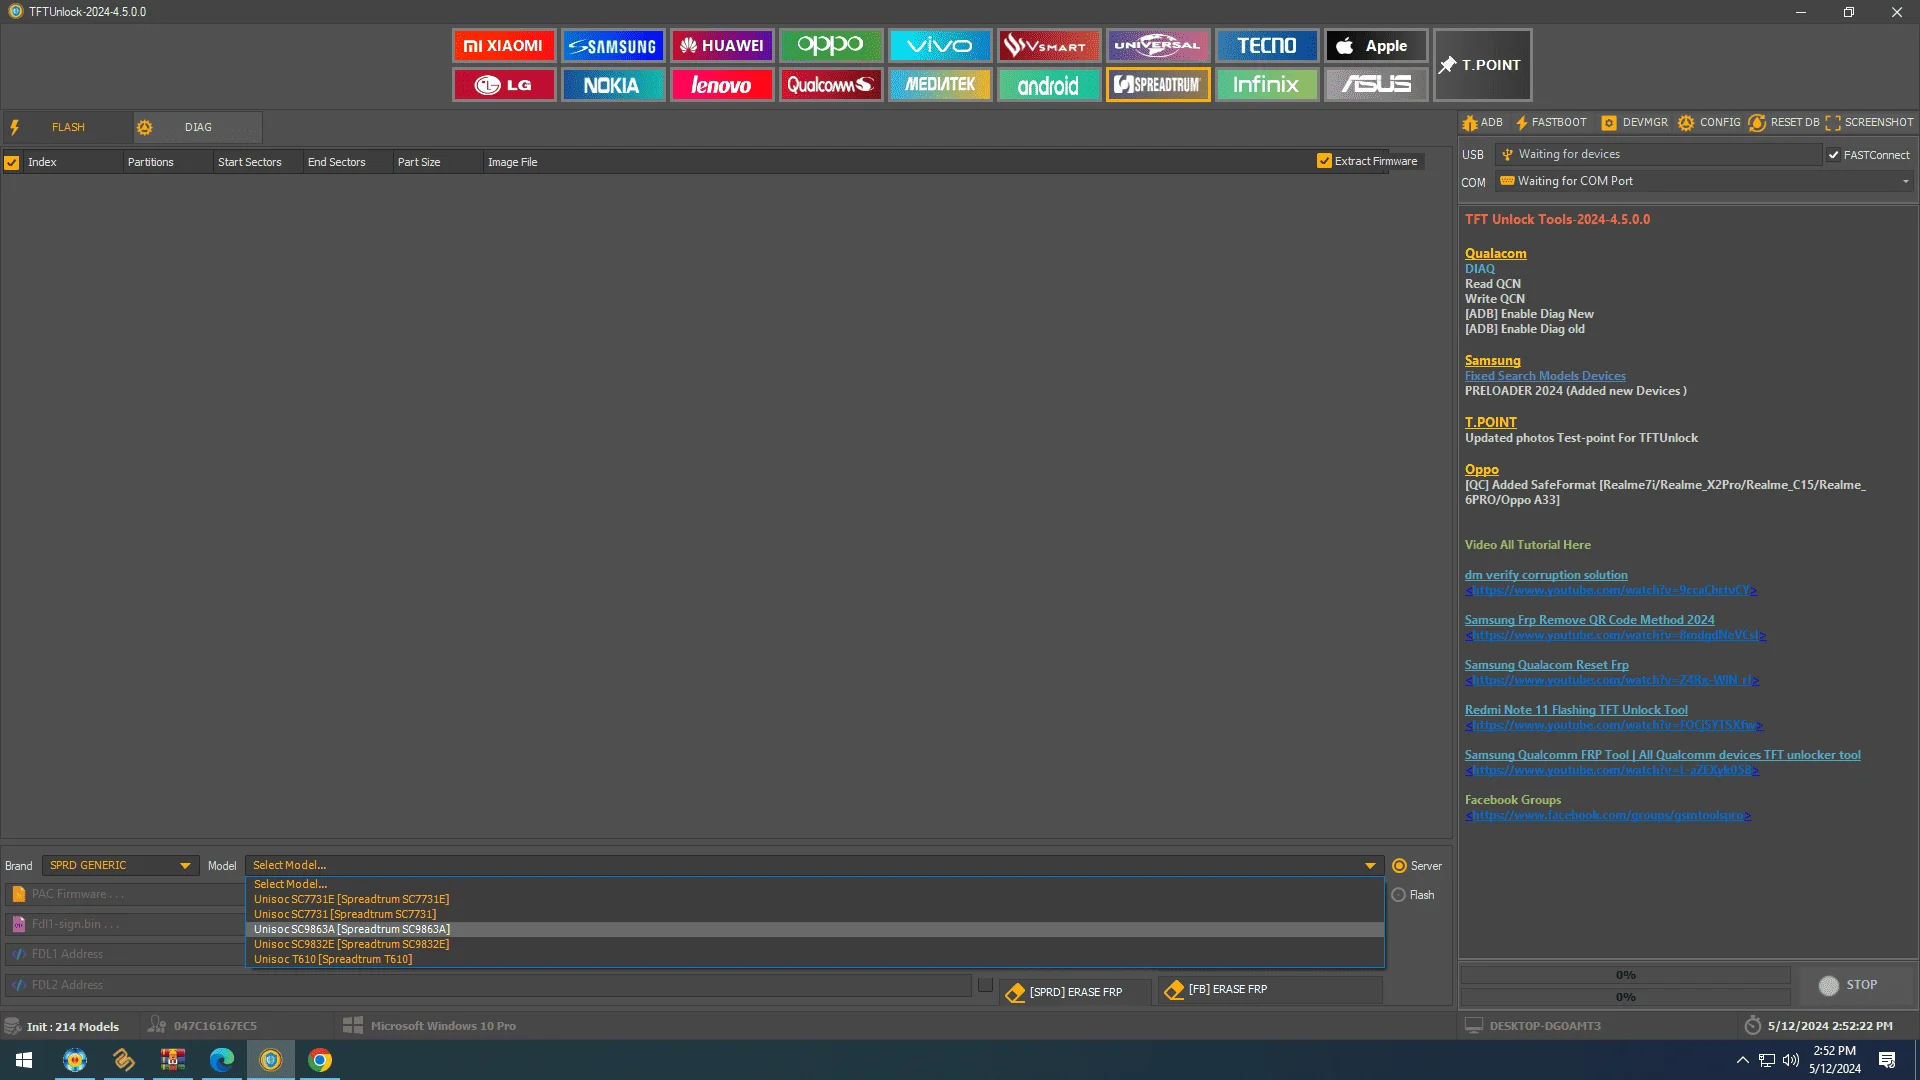Open Fastboot tools

pyautogui.click(x=1551, y=123)
